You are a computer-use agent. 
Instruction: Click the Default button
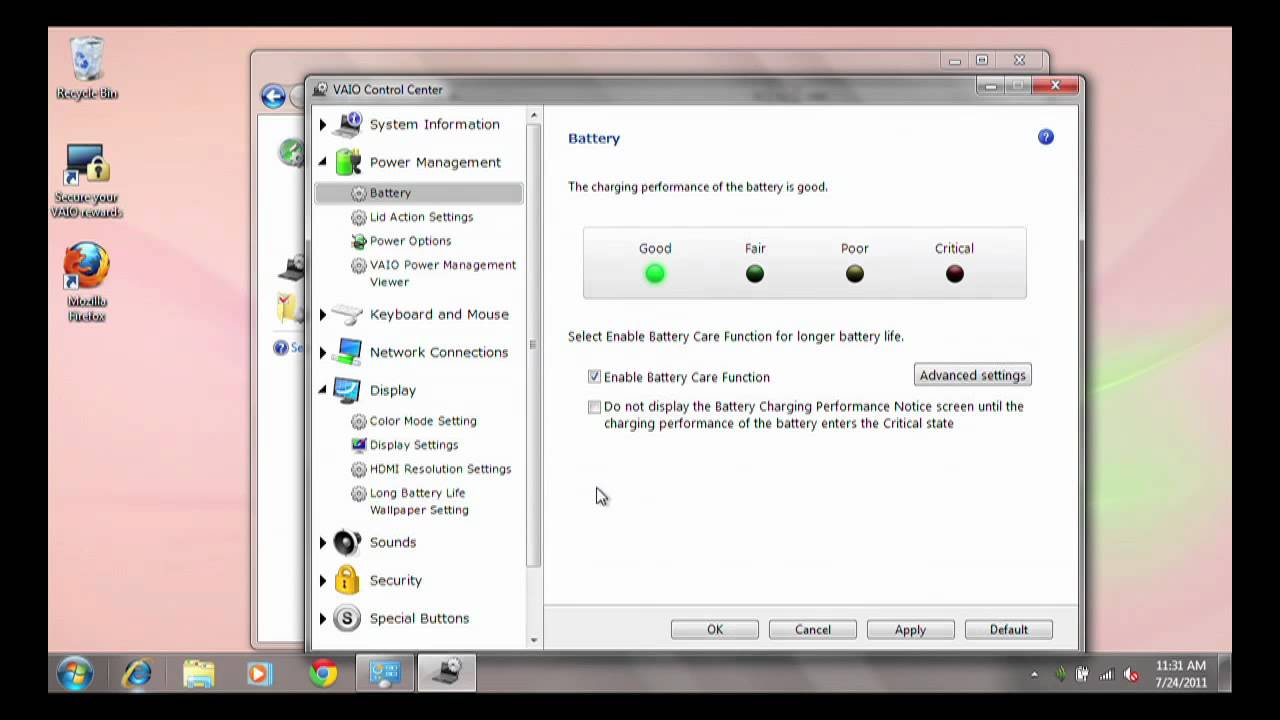pyautogui.click(x=1008, y=629)
